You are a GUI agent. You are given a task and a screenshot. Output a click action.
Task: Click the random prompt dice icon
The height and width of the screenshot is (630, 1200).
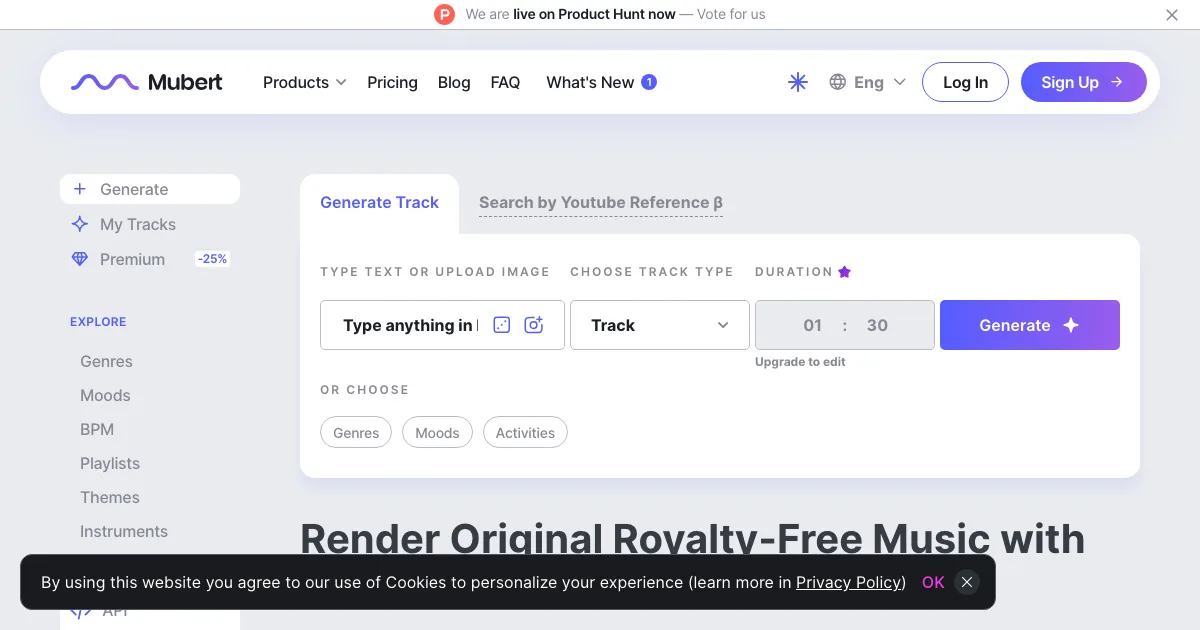pyautogui.click(x=502, y=325)
